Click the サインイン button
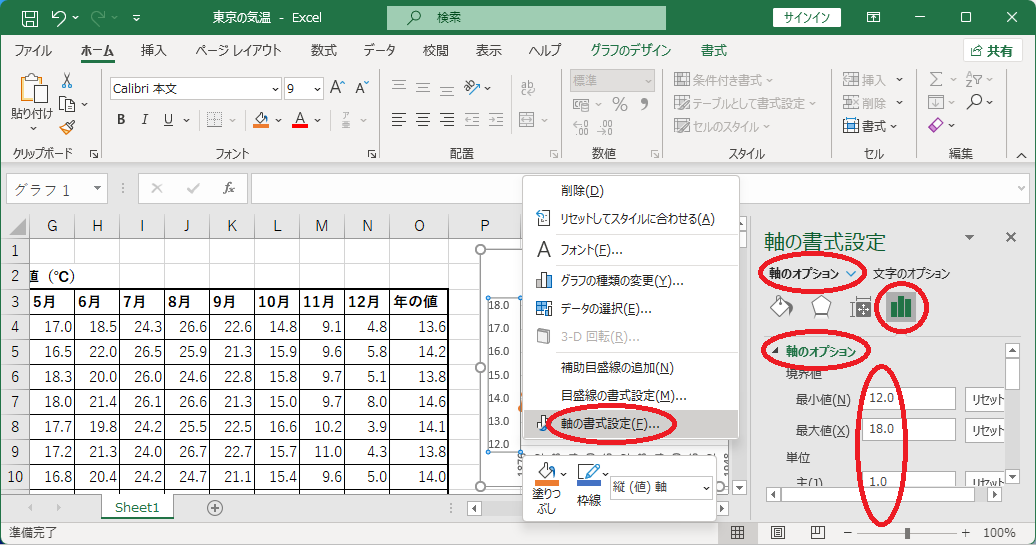This screenshot has height=545, width=1036. tap(807, 18)
